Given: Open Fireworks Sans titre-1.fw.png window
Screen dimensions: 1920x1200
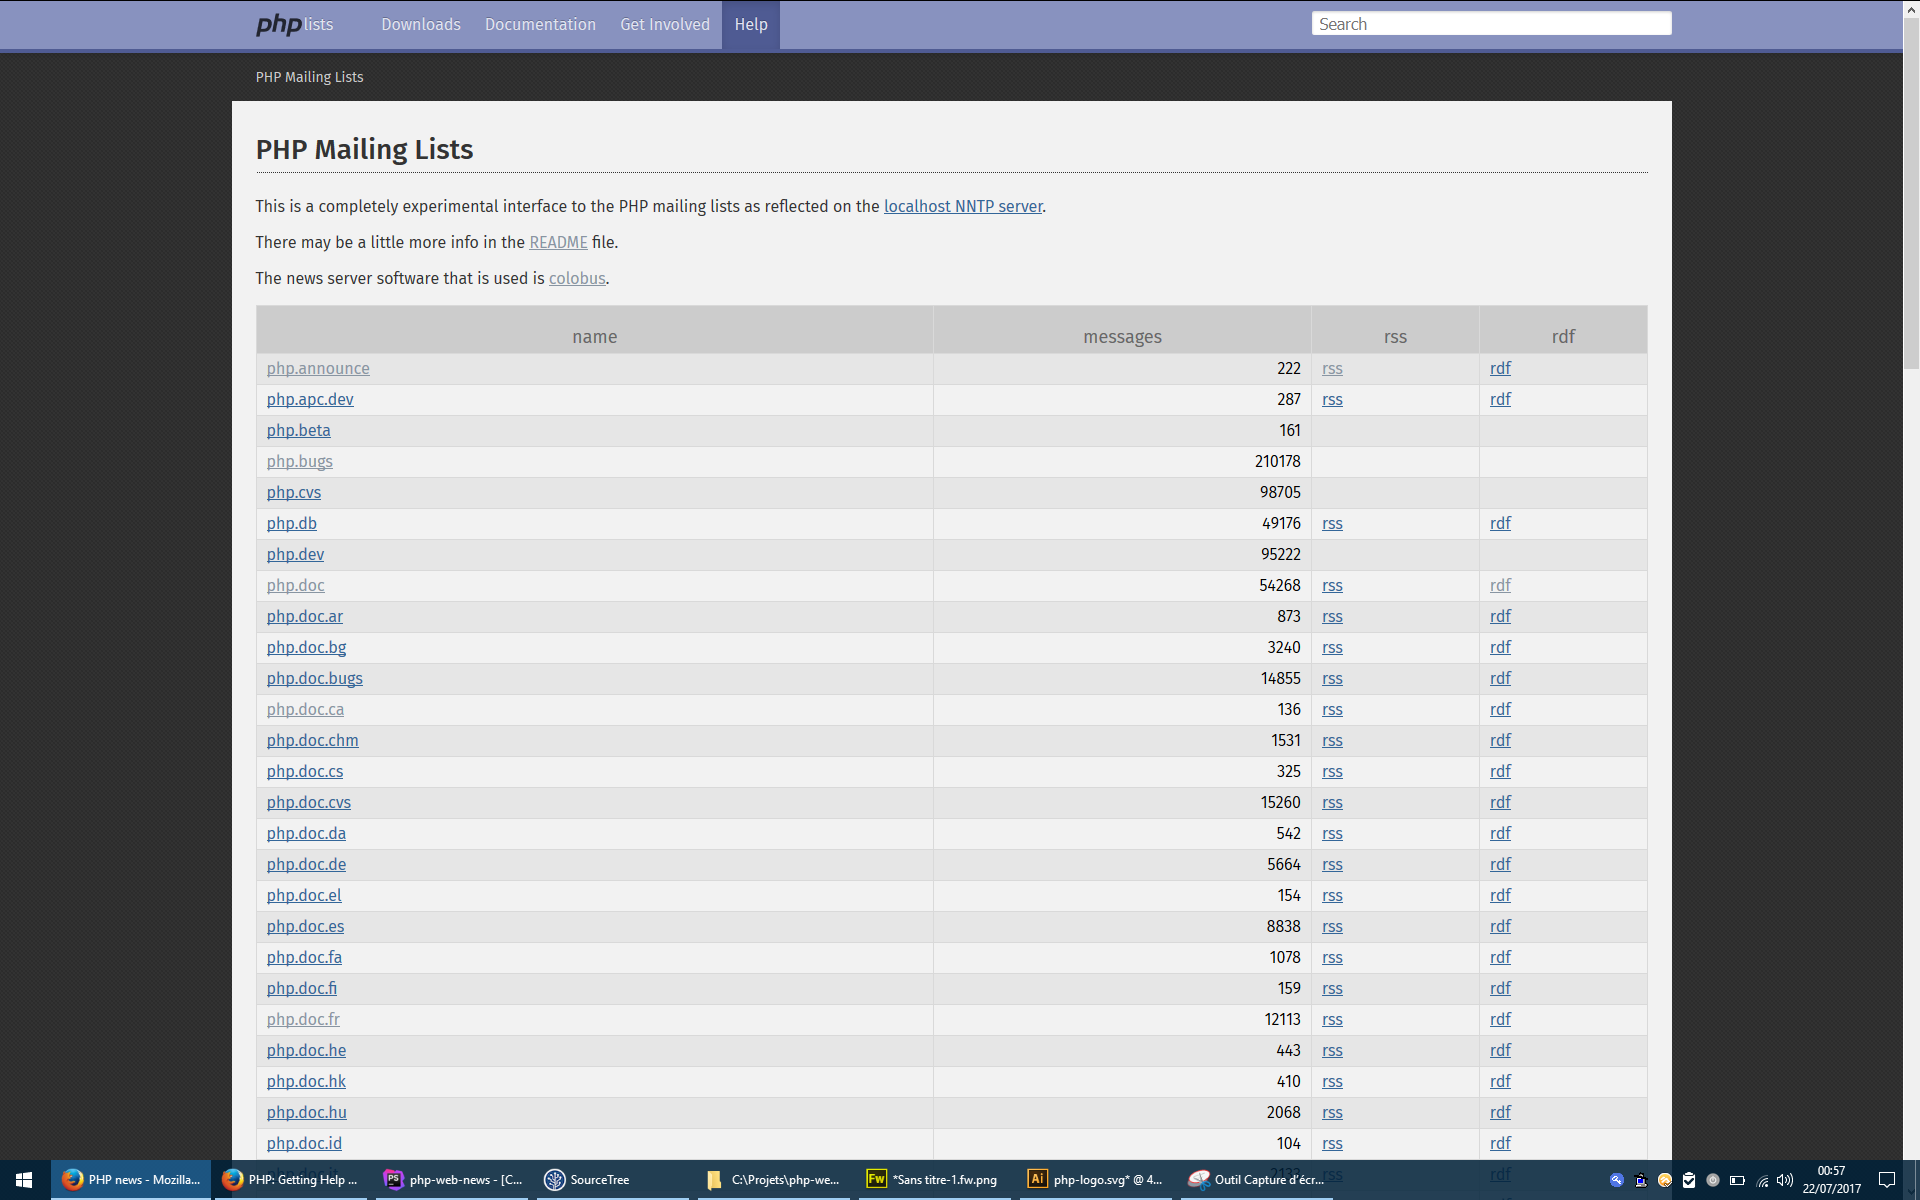Looking at the screenshot, I should (932, 1180).
